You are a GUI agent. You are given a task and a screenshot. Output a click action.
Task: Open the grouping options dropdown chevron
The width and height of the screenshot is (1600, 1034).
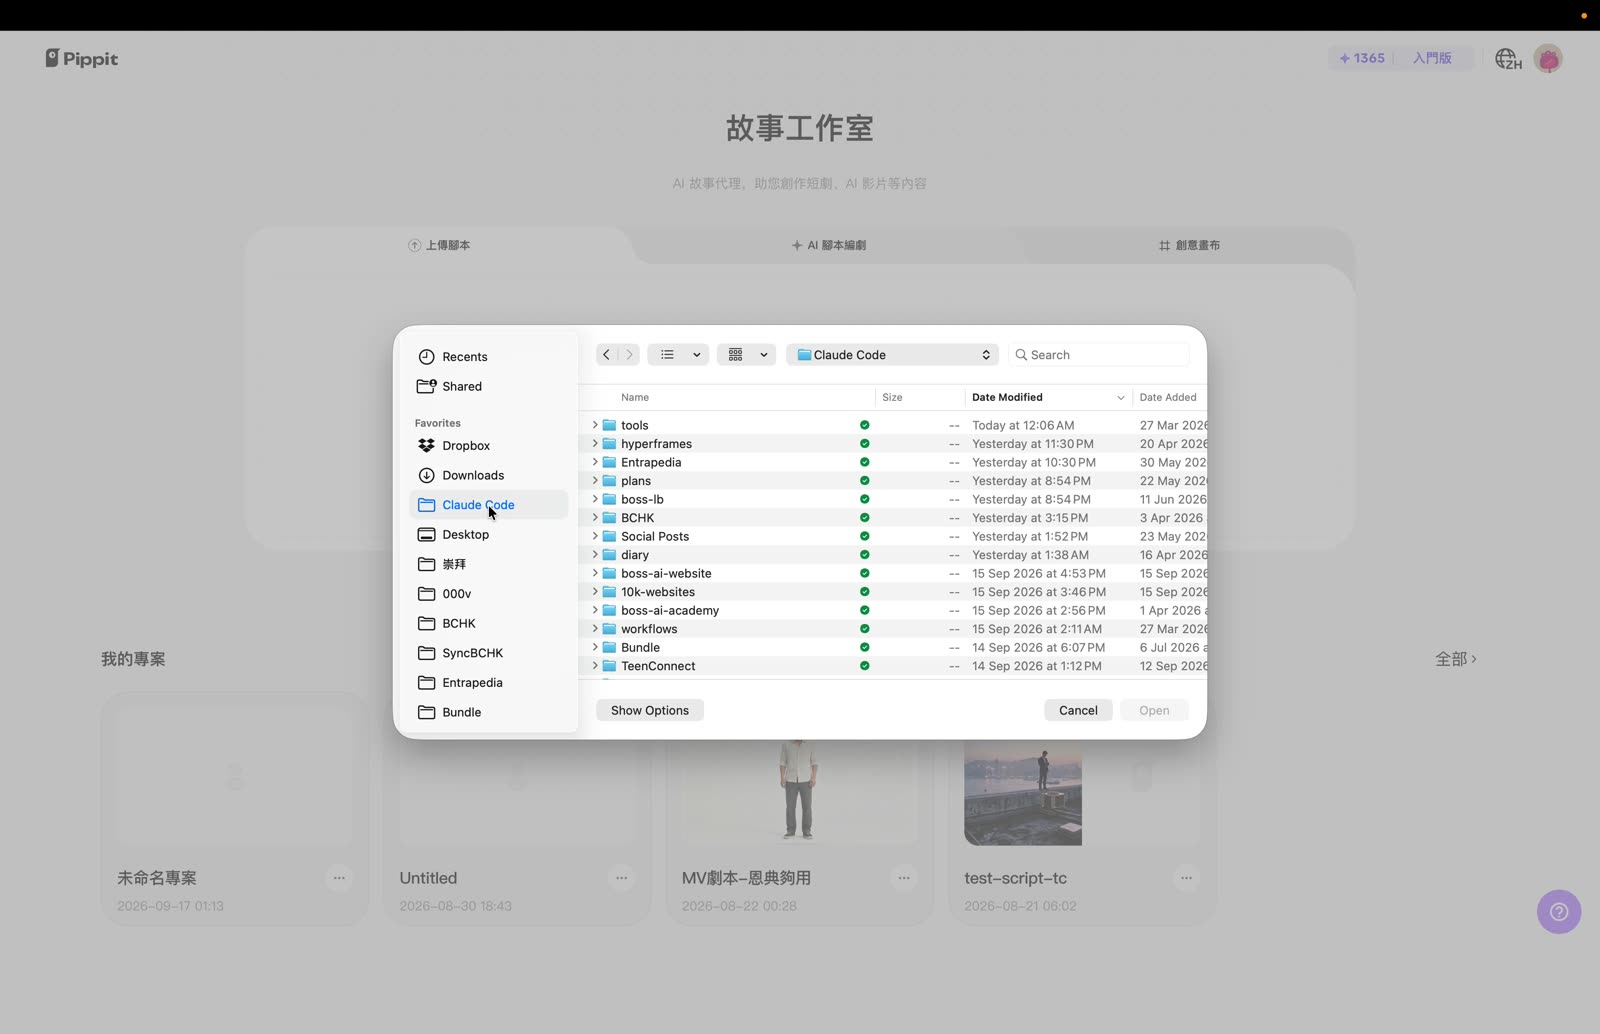click(764, 355)
